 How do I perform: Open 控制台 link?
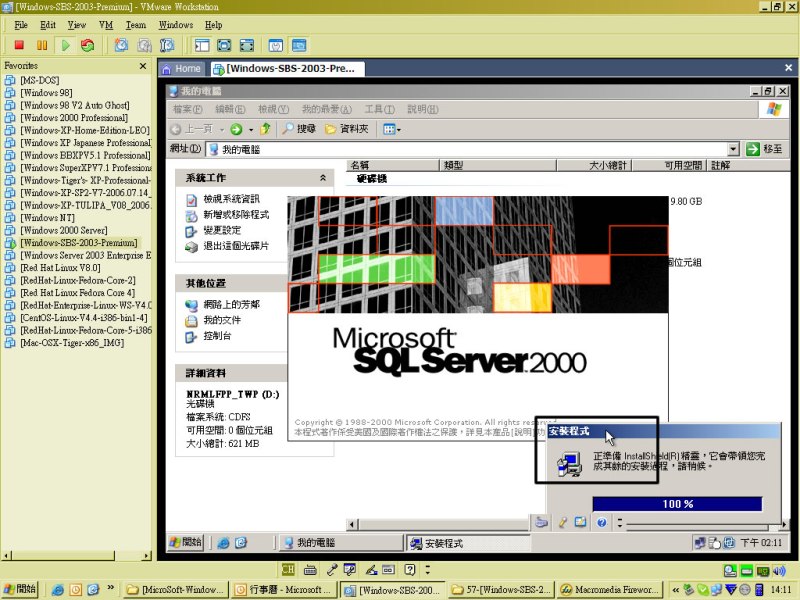click(x=217, y=336)
